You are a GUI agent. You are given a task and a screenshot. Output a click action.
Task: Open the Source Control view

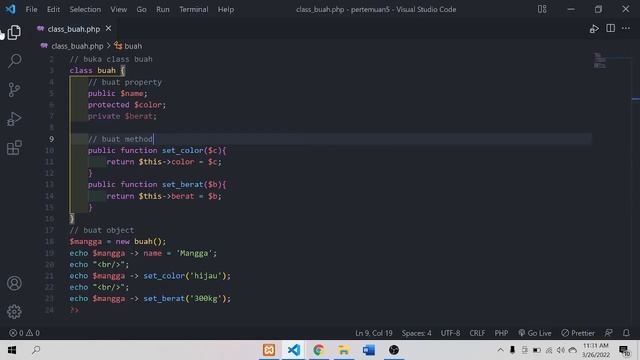(x=14, y=90)
